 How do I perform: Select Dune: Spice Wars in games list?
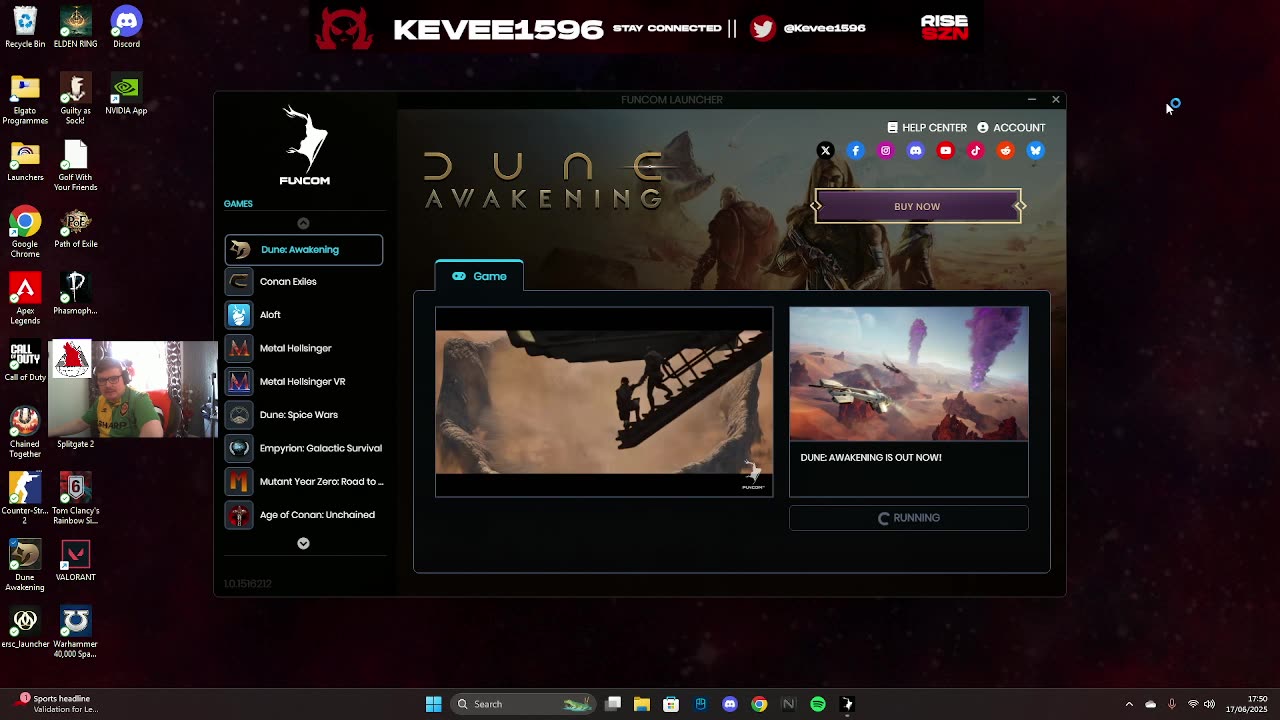click(x=303, y=415)
